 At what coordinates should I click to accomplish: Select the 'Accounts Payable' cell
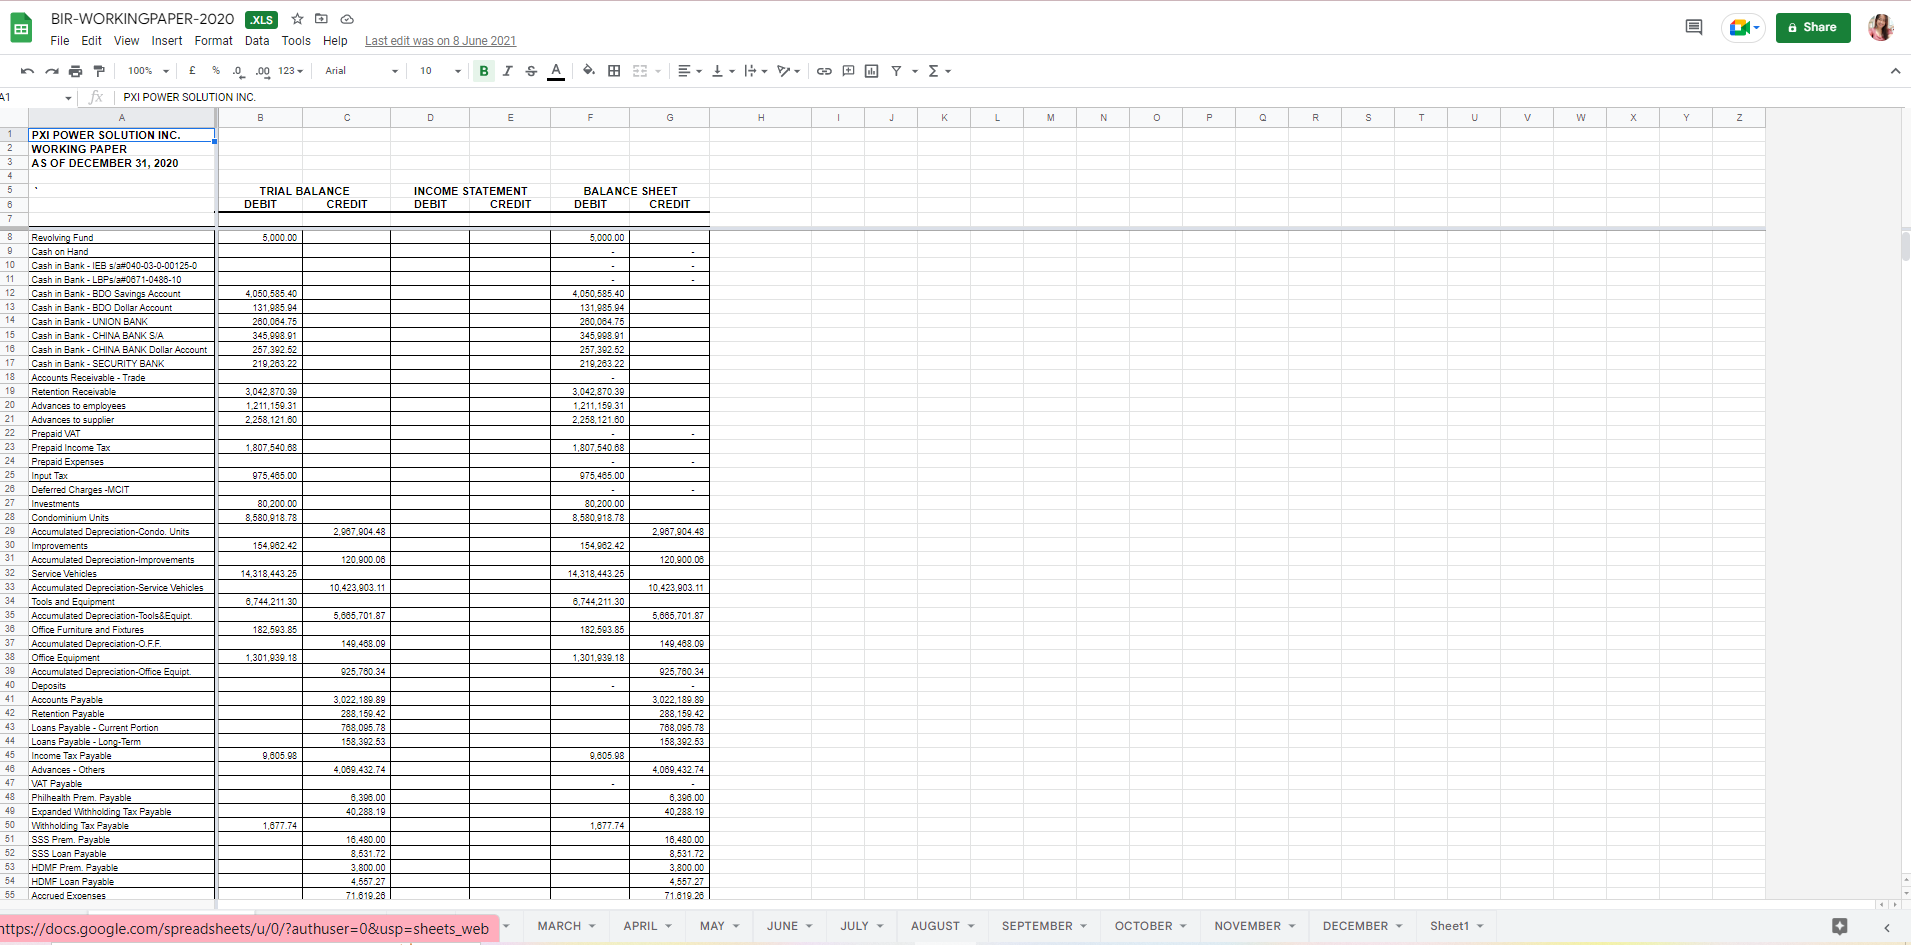122,700
